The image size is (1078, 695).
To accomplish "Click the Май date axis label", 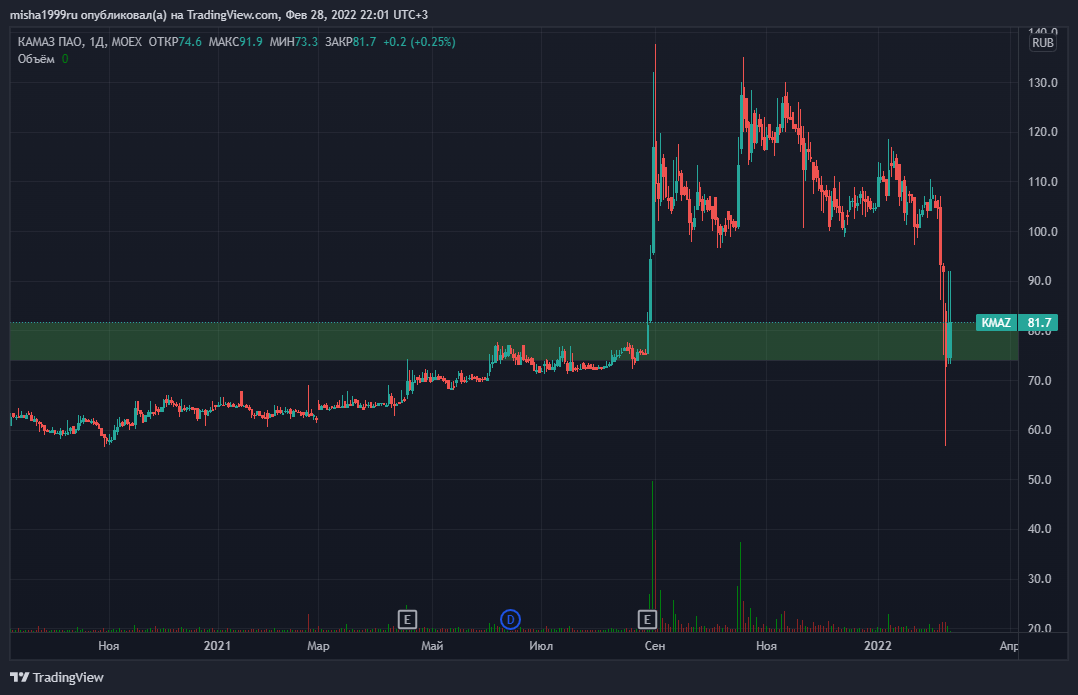I will coord(432,646).
